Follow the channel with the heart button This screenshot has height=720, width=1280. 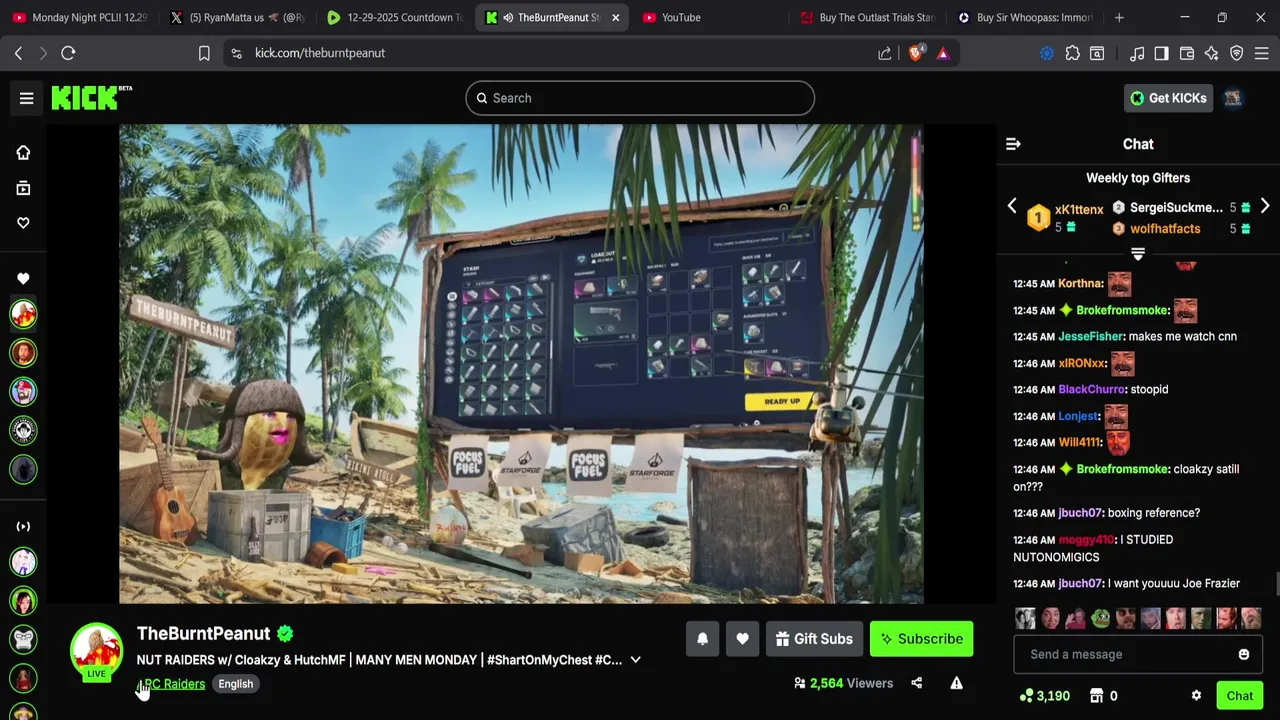[742, 639]
